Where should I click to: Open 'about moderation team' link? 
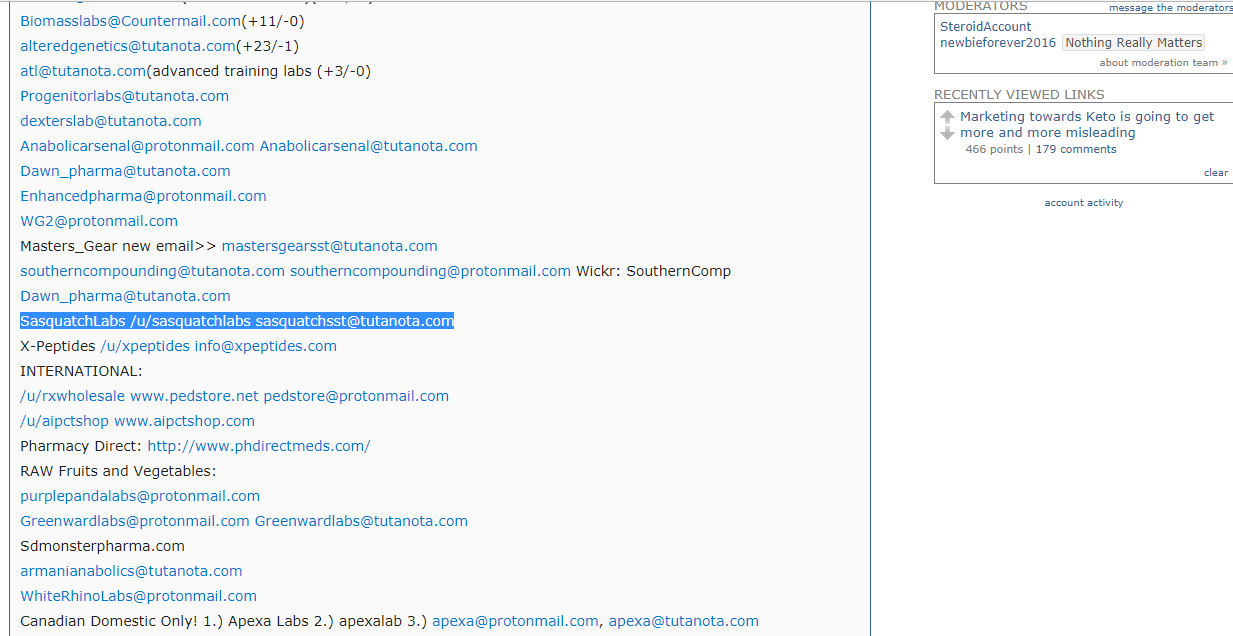1158,63
